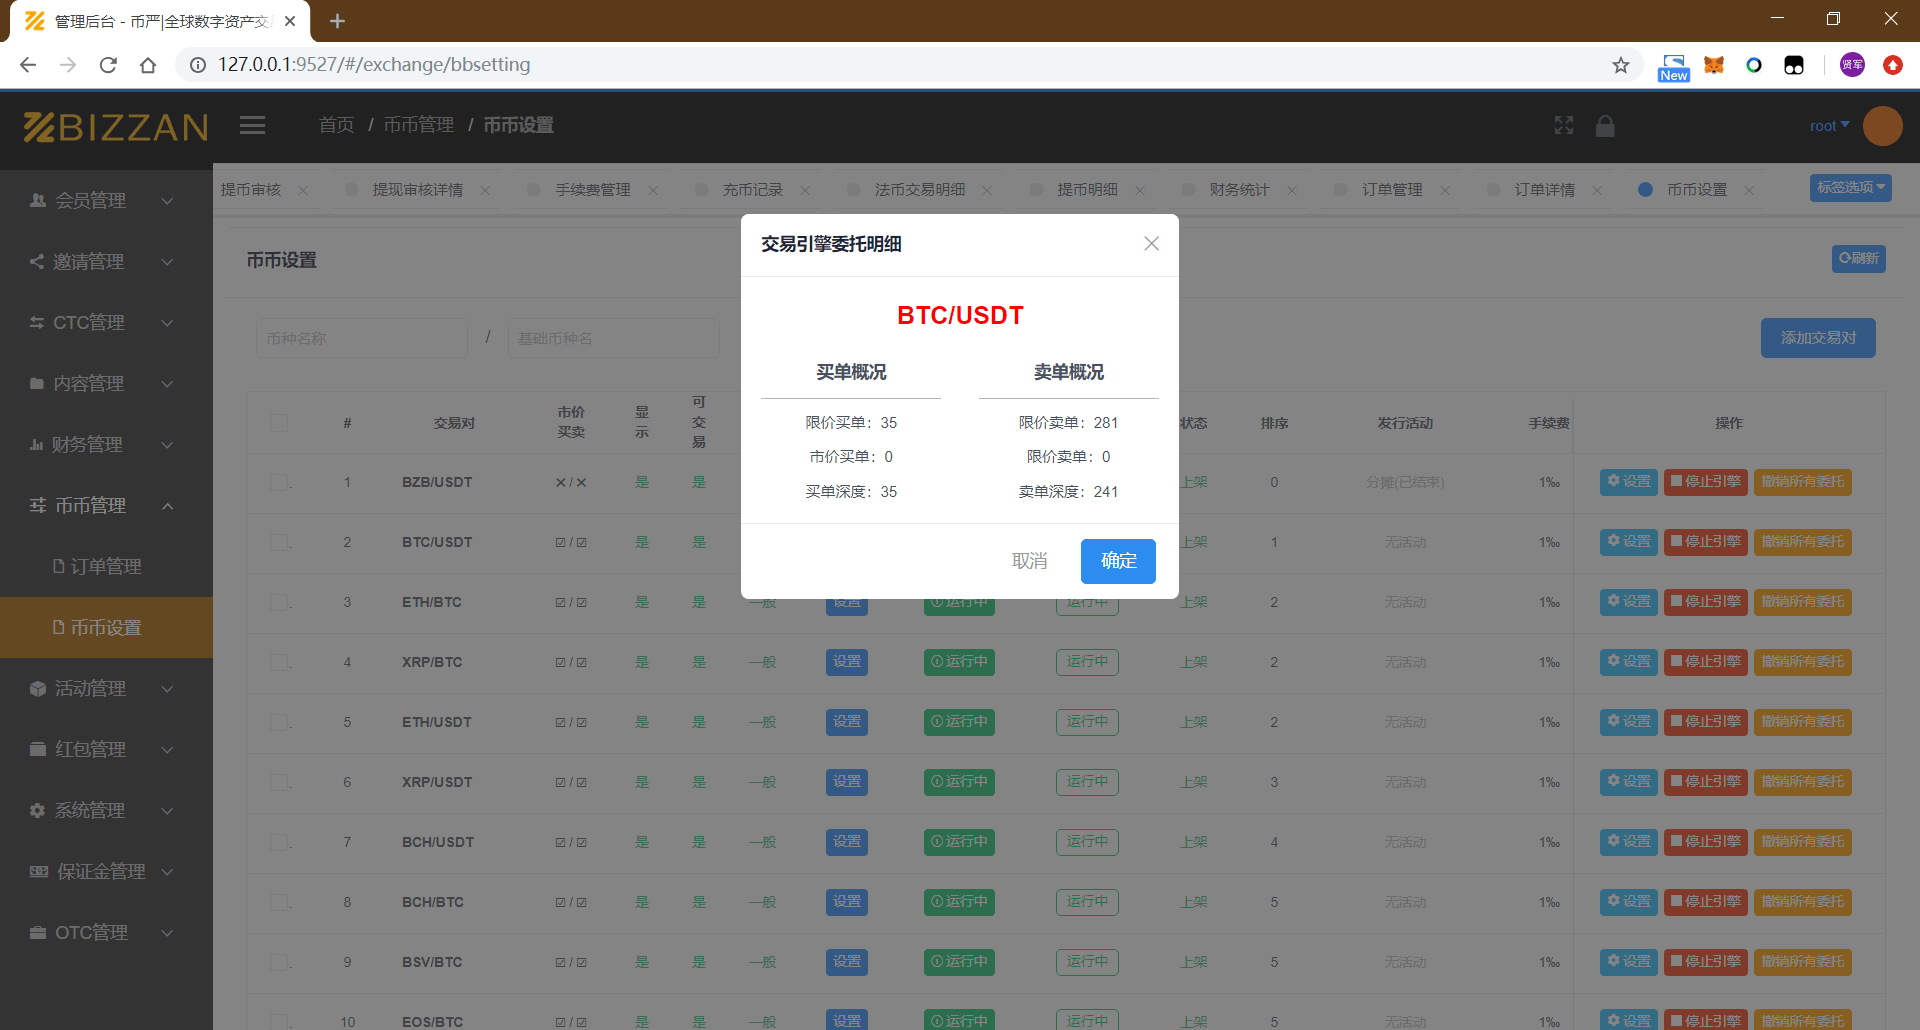The image size is (1920, 1030).
Task: Click 取消 to cancel the dialog
Action: point(1029,561)
